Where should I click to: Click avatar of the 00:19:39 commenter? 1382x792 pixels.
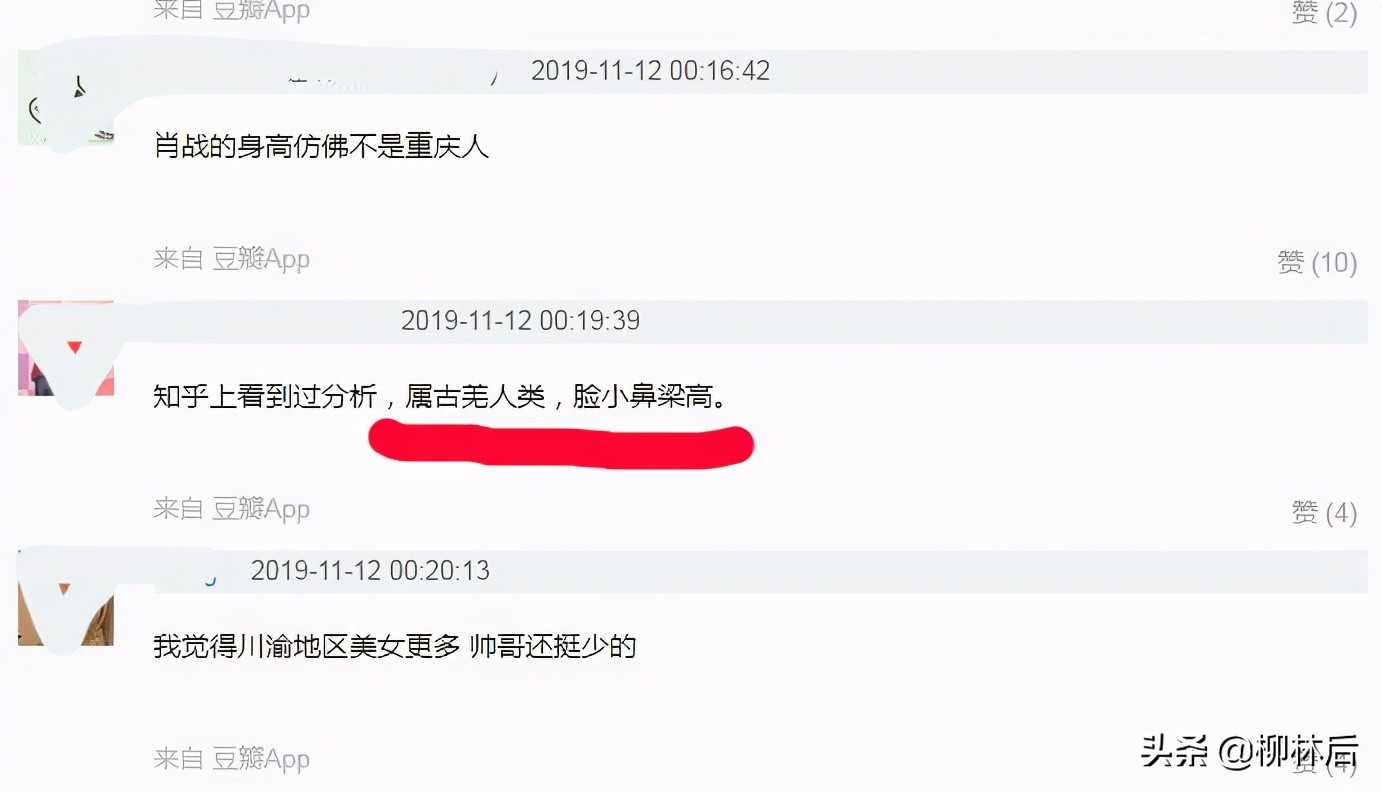click(66, 348)
